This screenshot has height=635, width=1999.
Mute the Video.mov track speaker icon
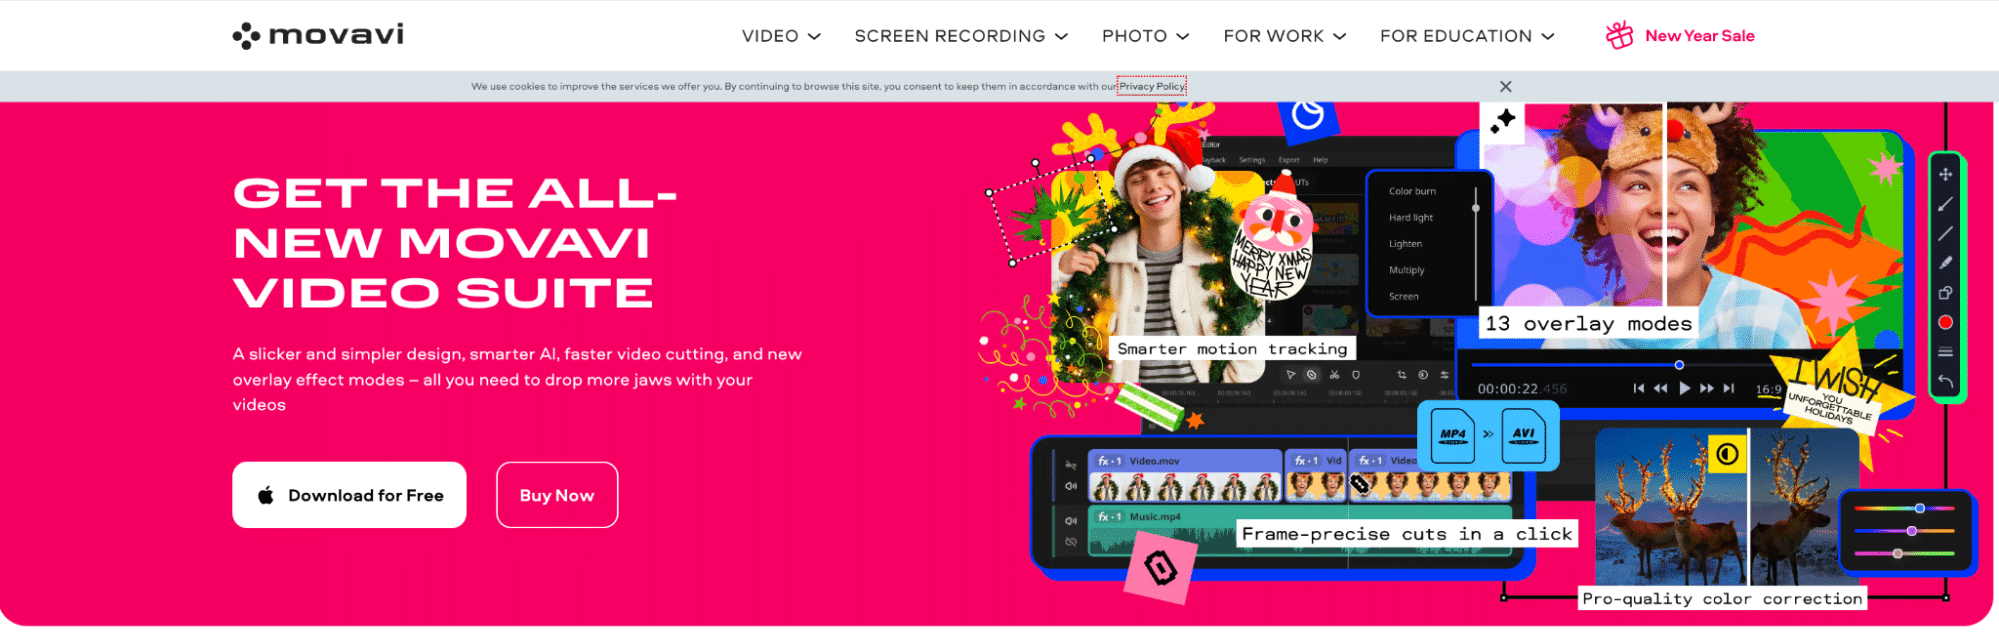point(1071,486)
